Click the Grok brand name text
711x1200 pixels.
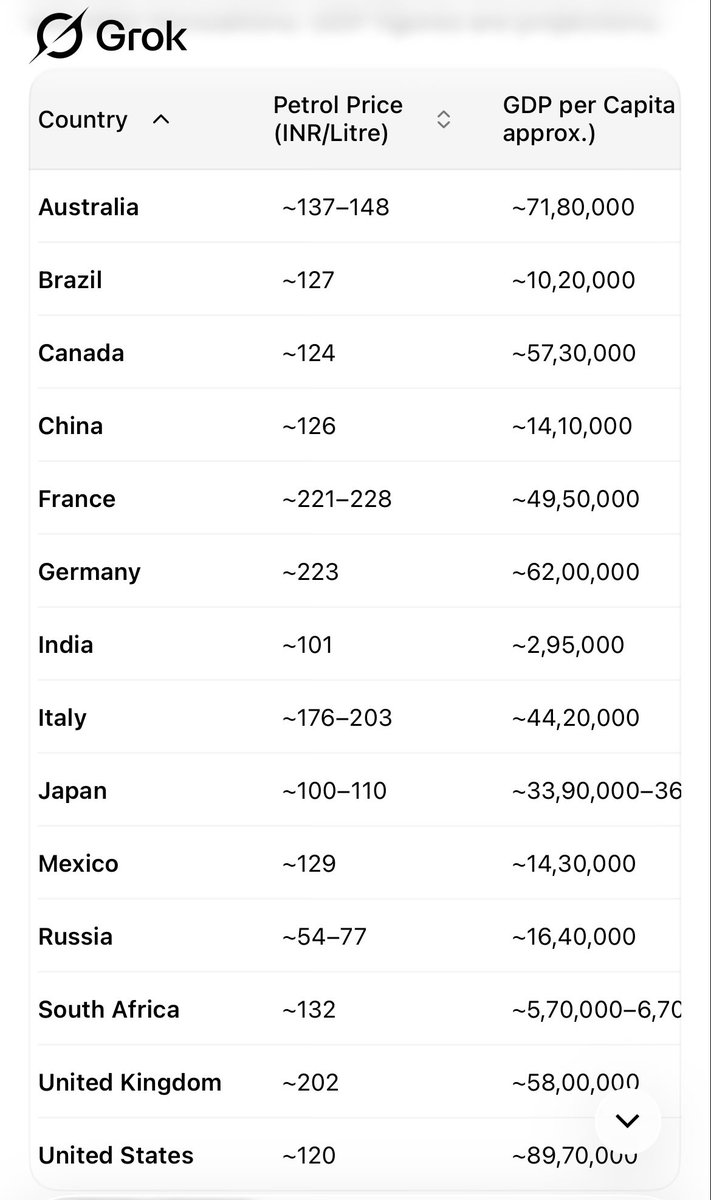tap(141, 37)
